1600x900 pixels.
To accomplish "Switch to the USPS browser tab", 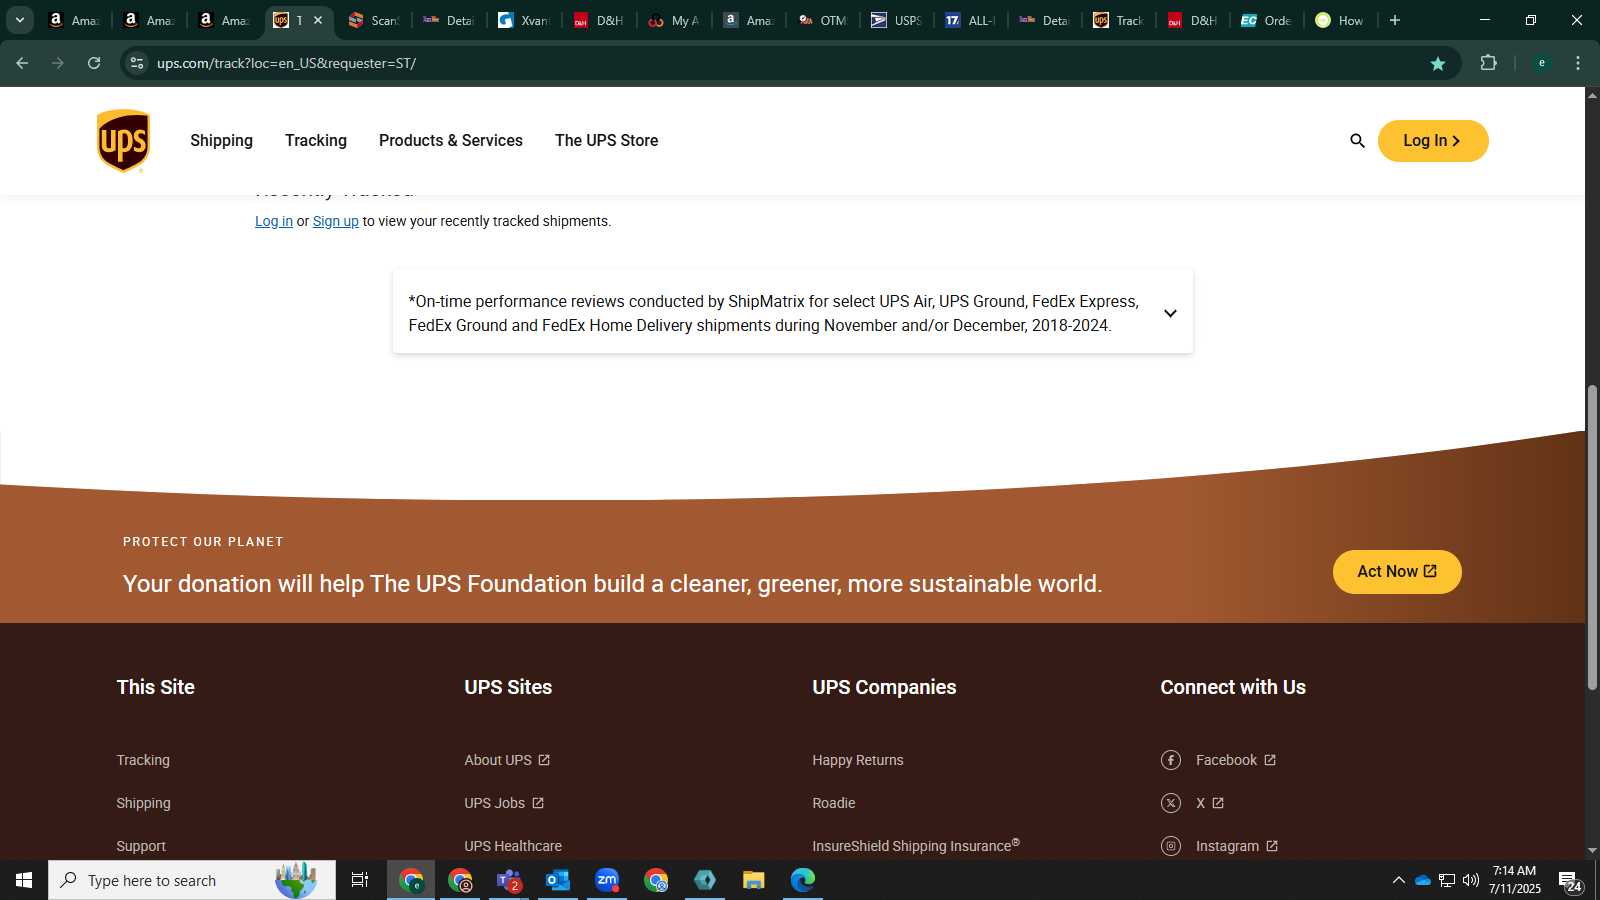I will pos(896,20).
